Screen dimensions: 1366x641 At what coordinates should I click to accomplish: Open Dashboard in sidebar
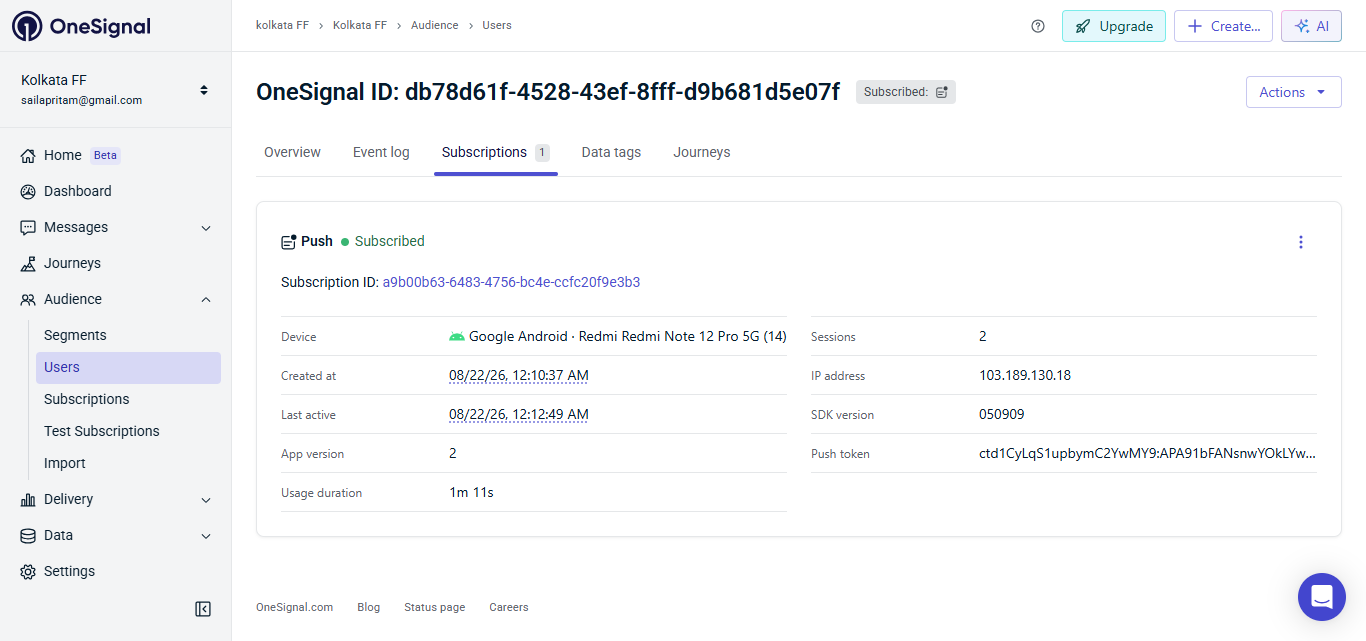(x=78, y=191)
